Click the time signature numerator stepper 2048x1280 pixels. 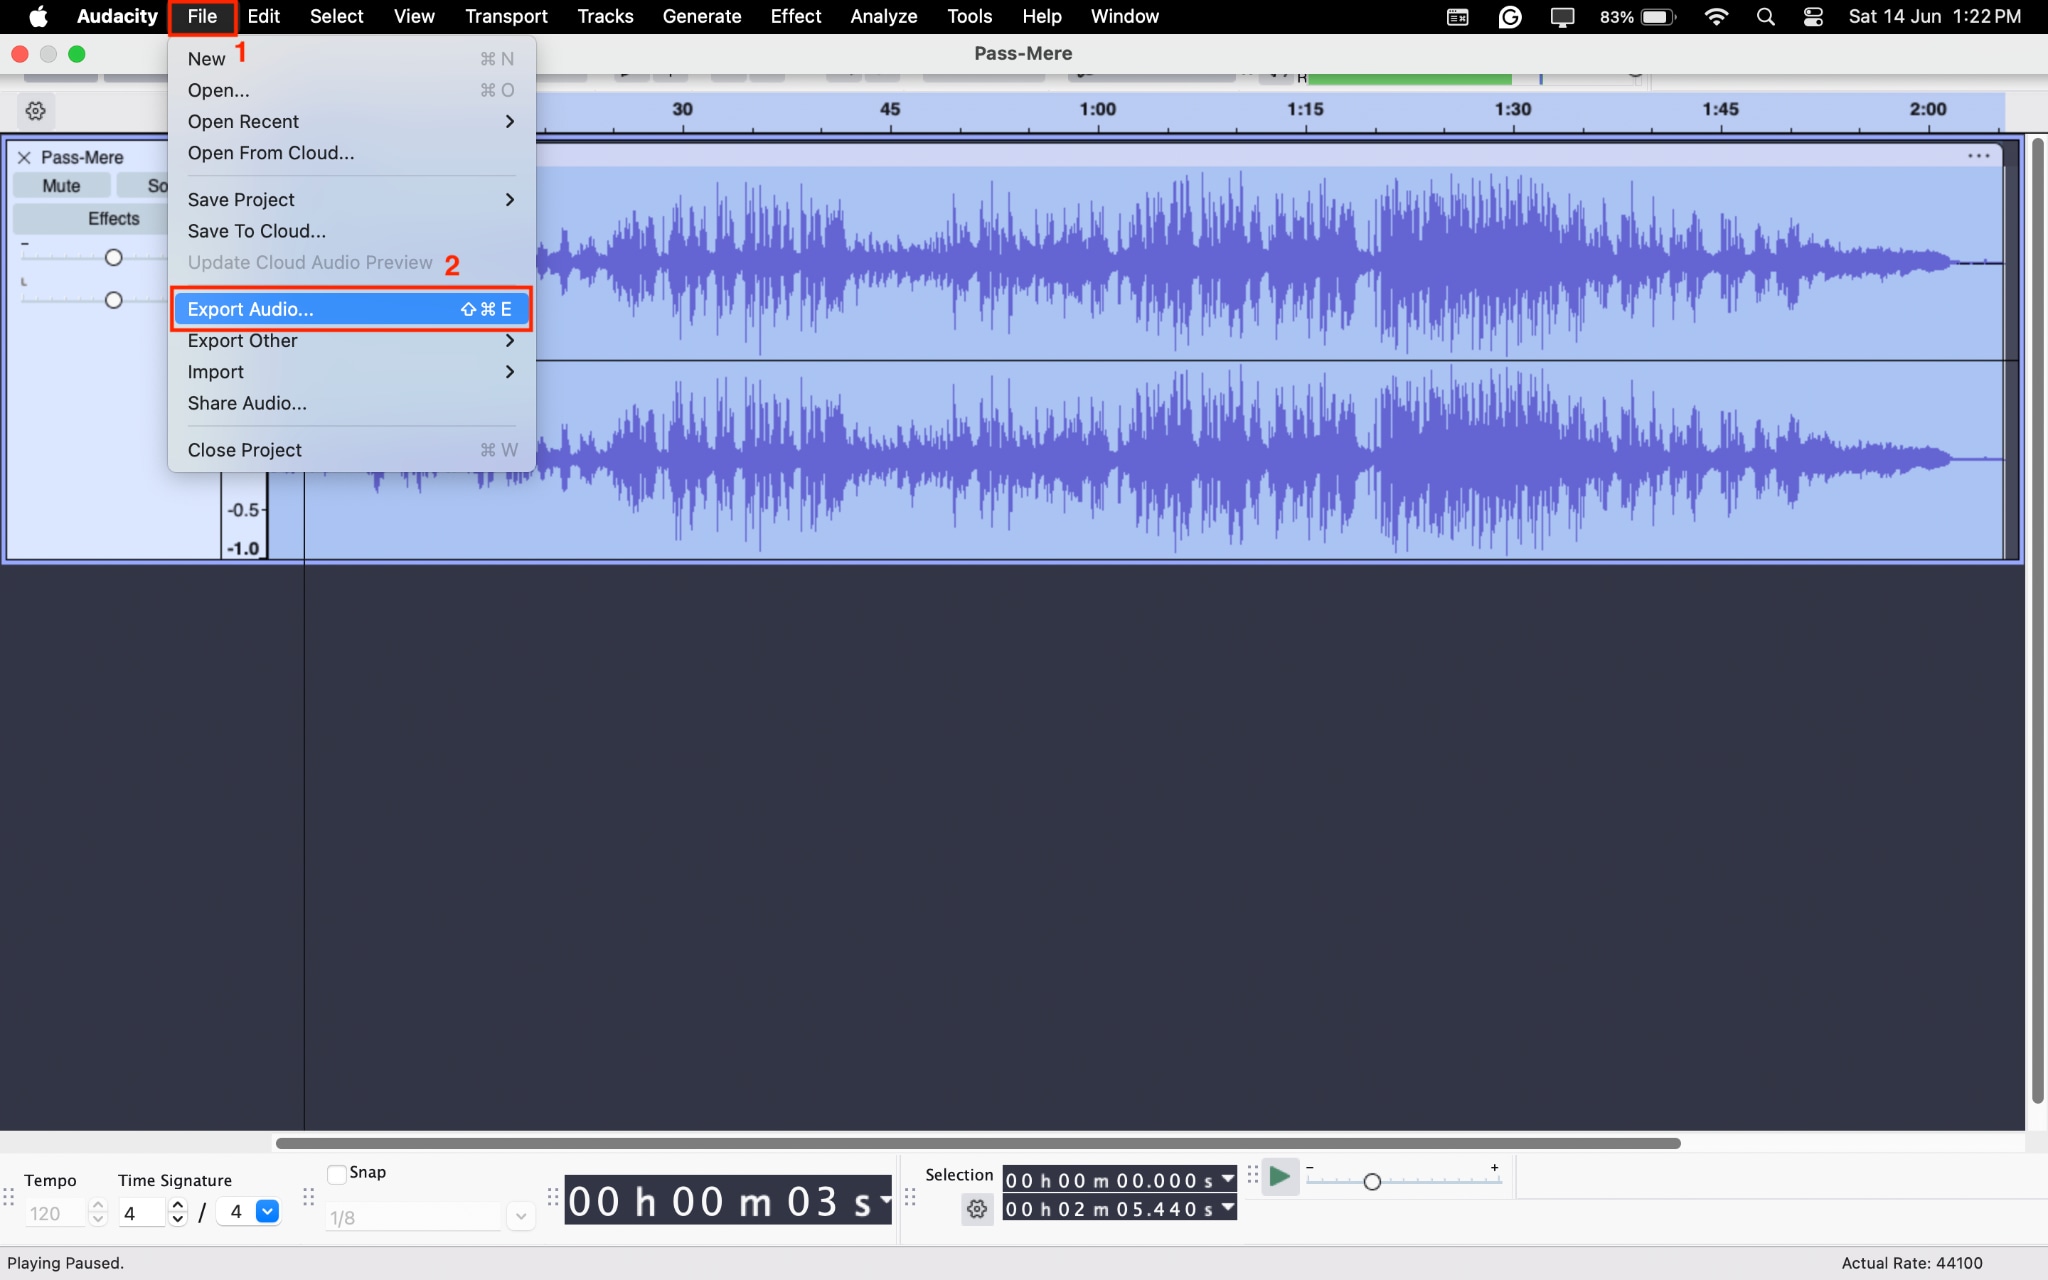(178, 1212)
